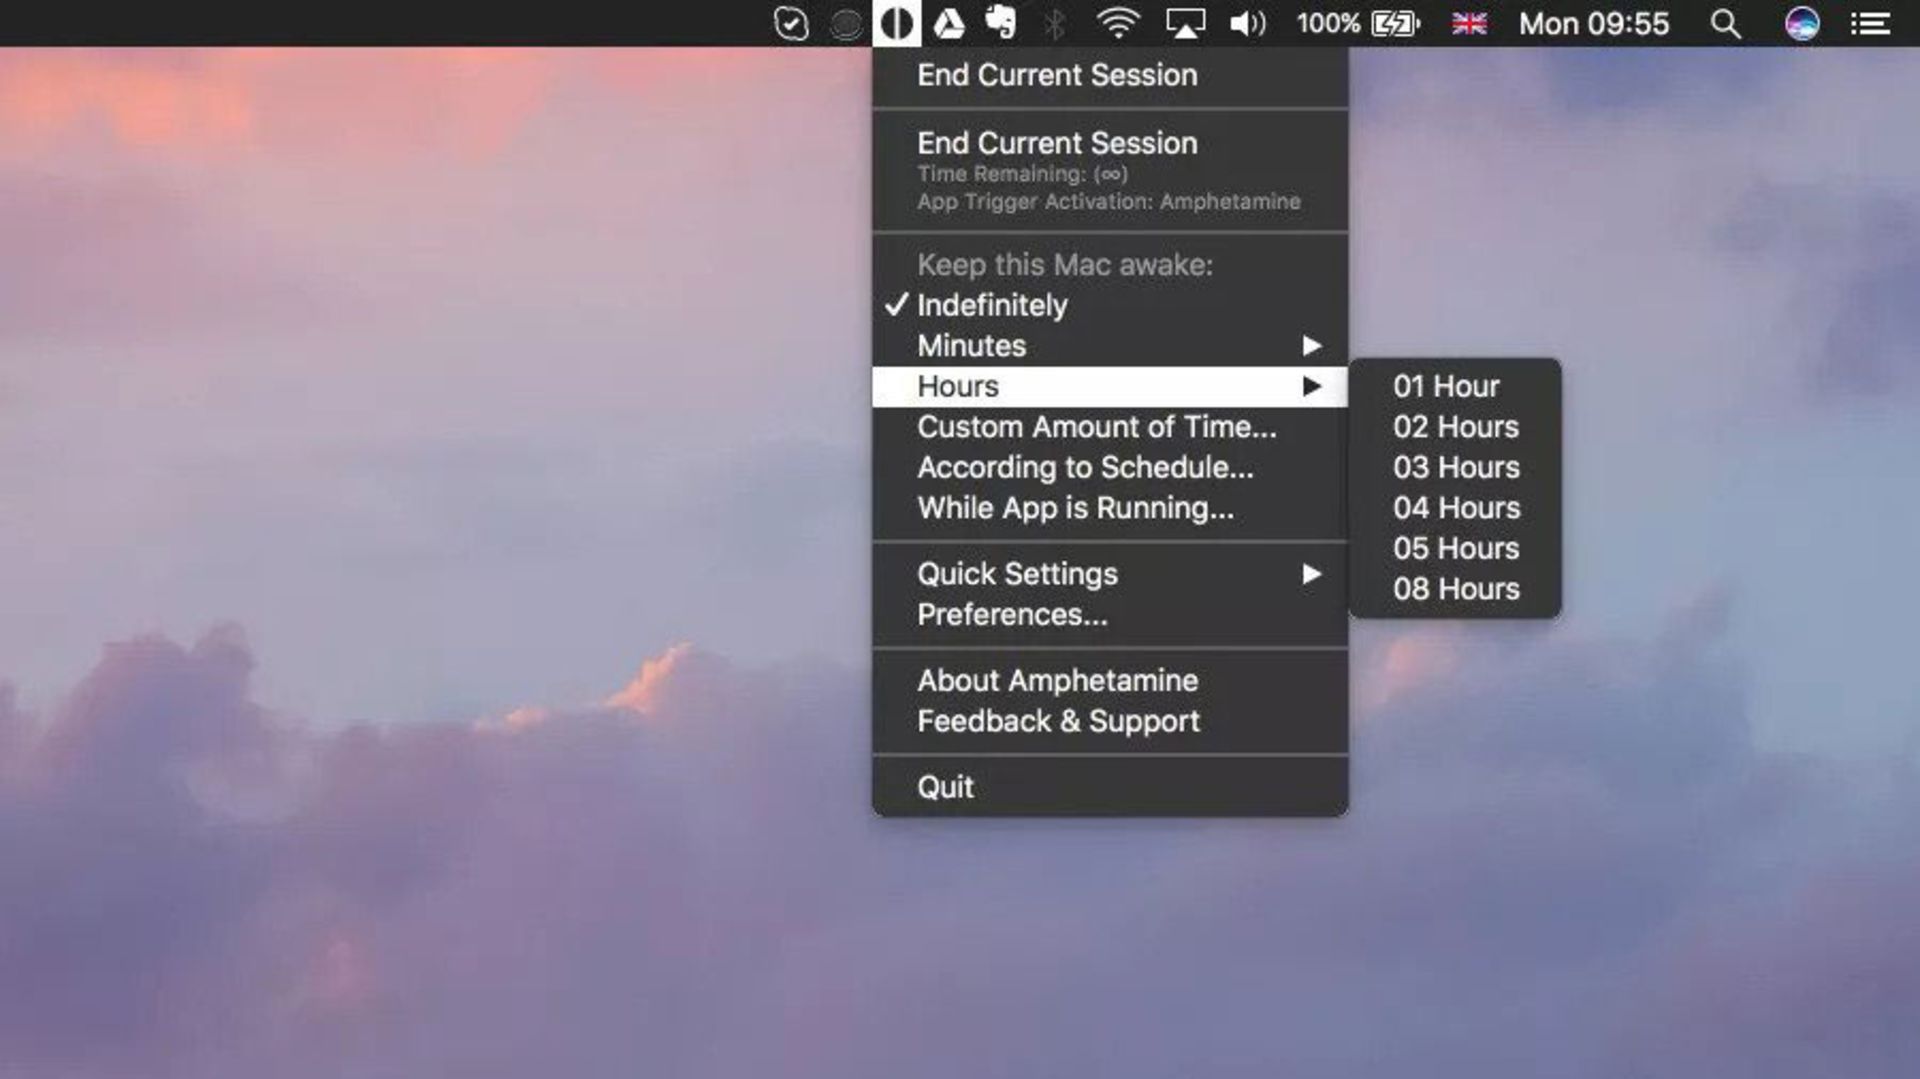
Task: Launch Siri from the menu bar
Action: 1802,23
